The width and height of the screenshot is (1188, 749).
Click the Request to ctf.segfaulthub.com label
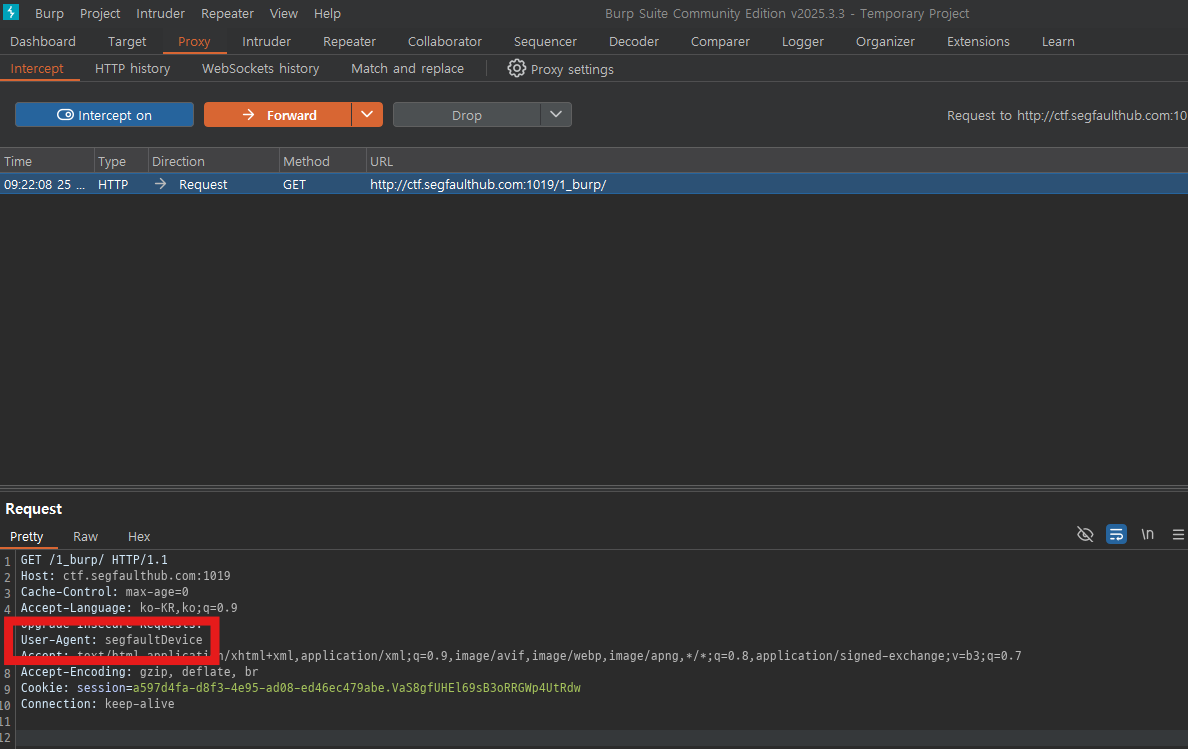pos(1067,115)
